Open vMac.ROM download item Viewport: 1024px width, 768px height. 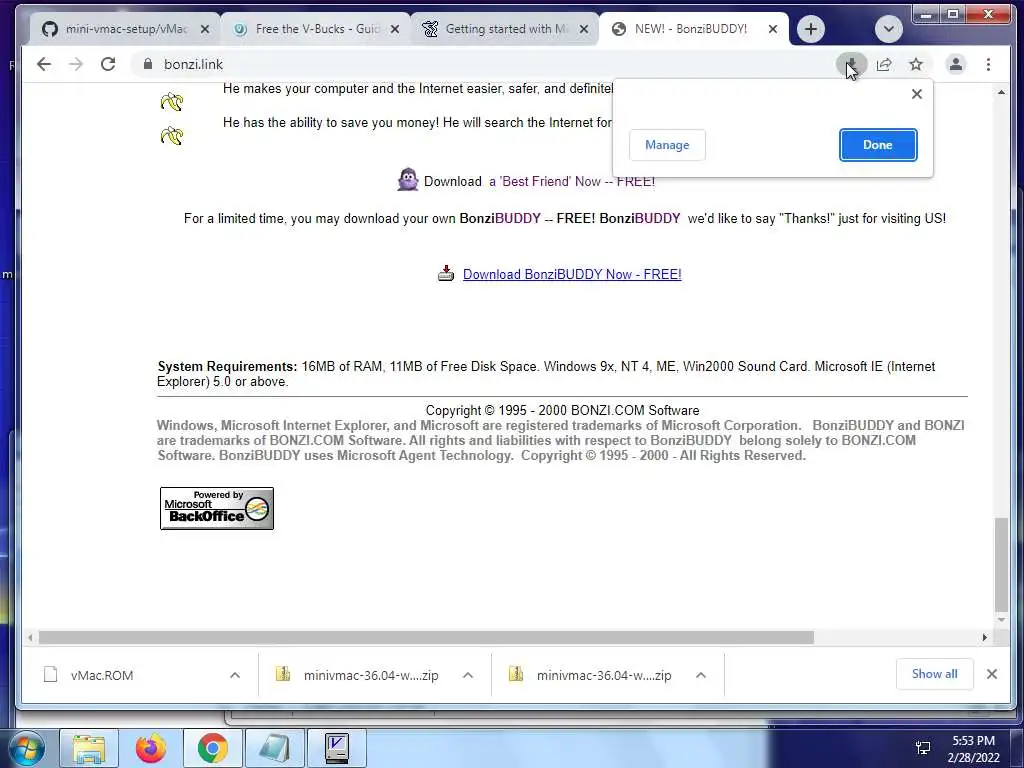coord(102,675)
